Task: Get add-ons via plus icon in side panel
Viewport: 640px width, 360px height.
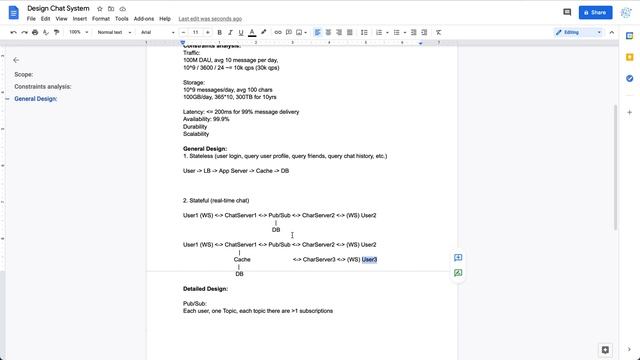Action: (x=629, y=112)
